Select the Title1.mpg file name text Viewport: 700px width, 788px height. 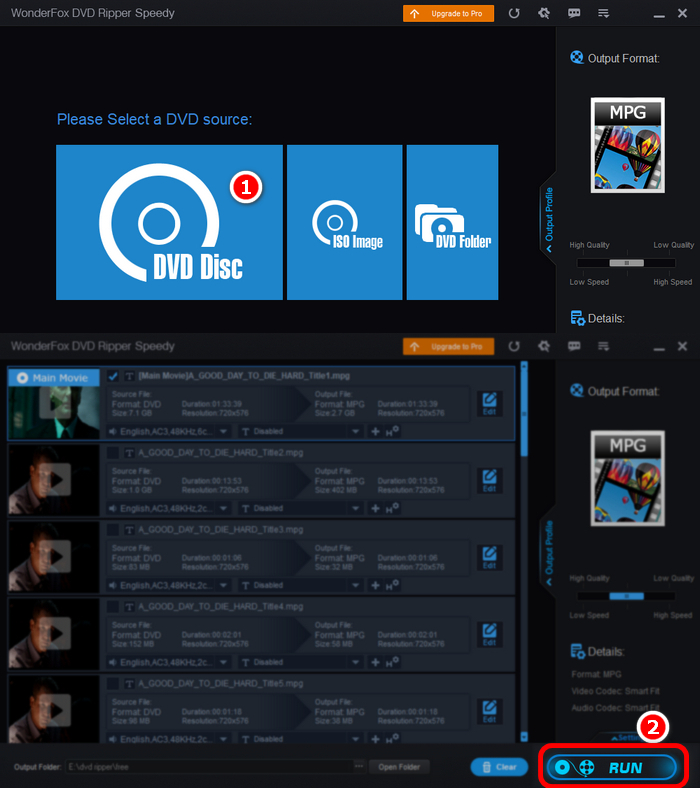(244, 376)
